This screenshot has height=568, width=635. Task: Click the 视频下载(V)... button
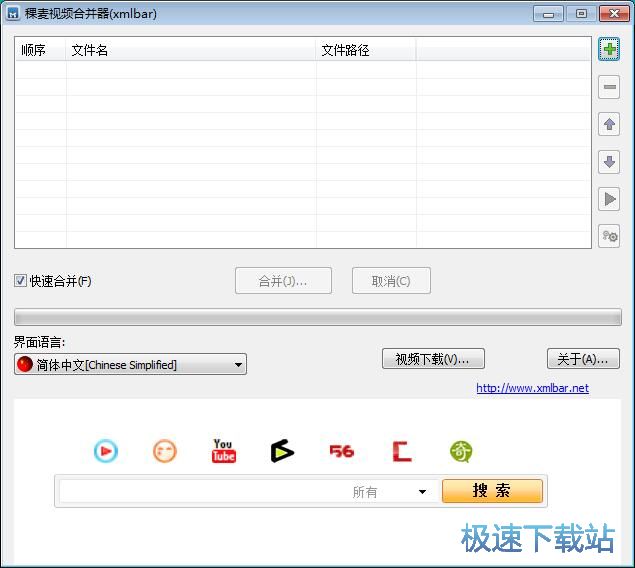[x=433, y=359]
